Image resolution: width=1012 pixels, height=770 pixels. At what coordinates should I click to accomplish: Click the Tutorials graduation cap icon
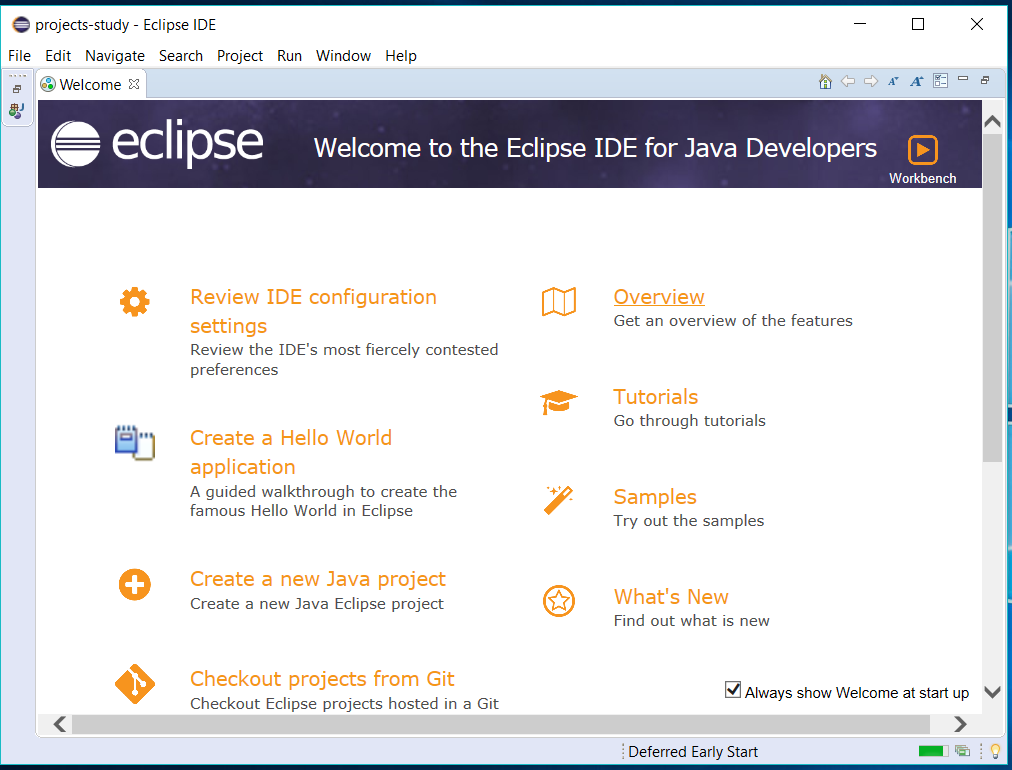[558, 401]
